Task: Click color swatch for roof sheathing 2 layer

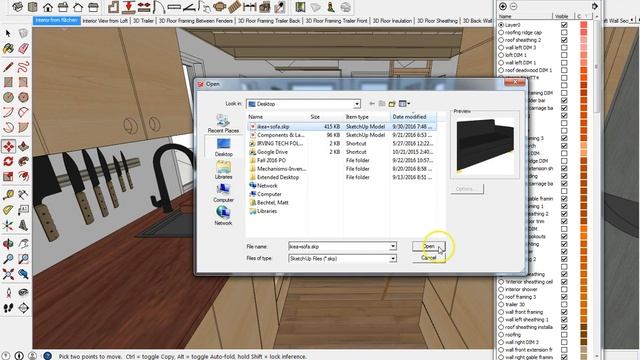Action: click(584, 40)
